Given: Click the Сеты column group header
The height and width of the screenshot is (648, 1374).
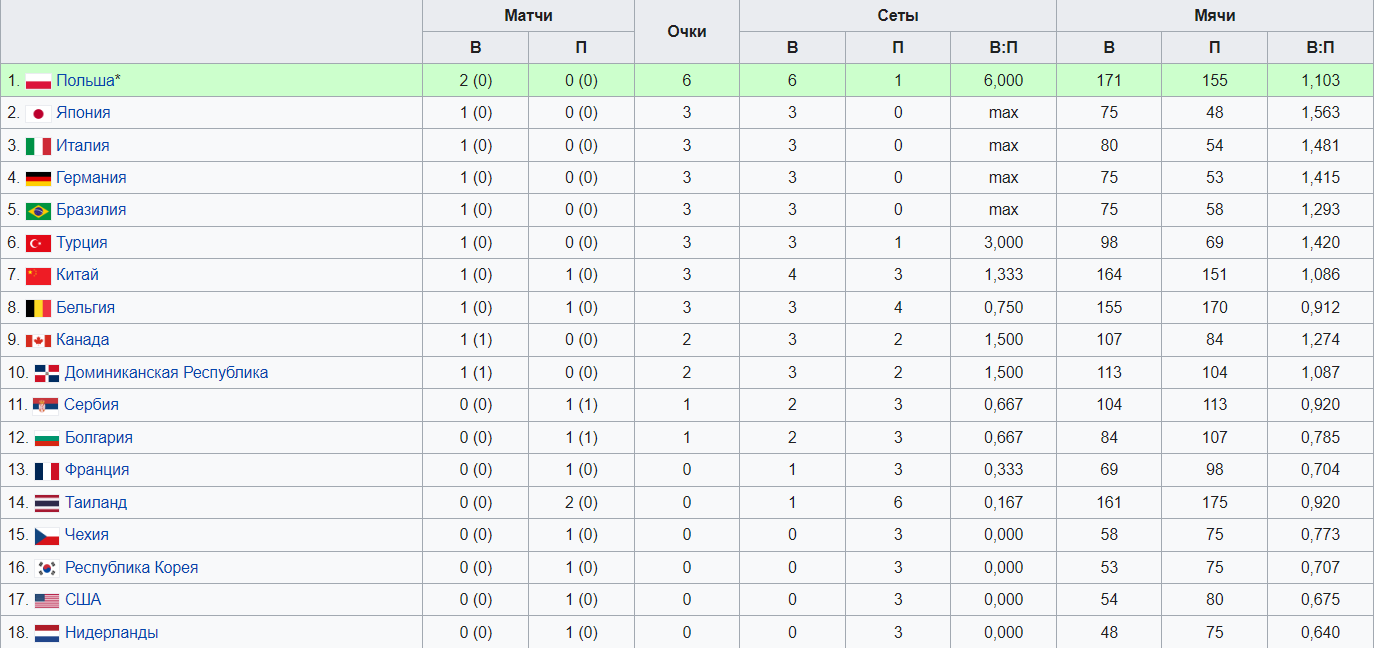Looking at the screenshot, I should 897,16.
